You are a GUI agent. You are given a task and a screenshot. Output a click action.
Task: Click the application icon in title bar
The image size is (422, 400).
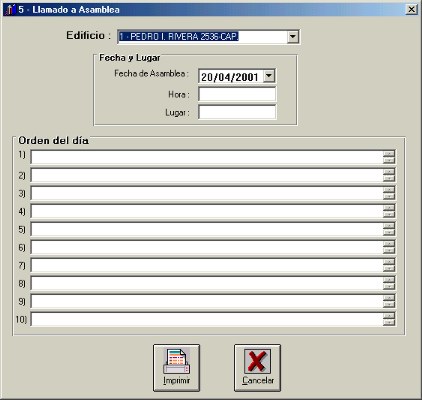coord(10,9)
